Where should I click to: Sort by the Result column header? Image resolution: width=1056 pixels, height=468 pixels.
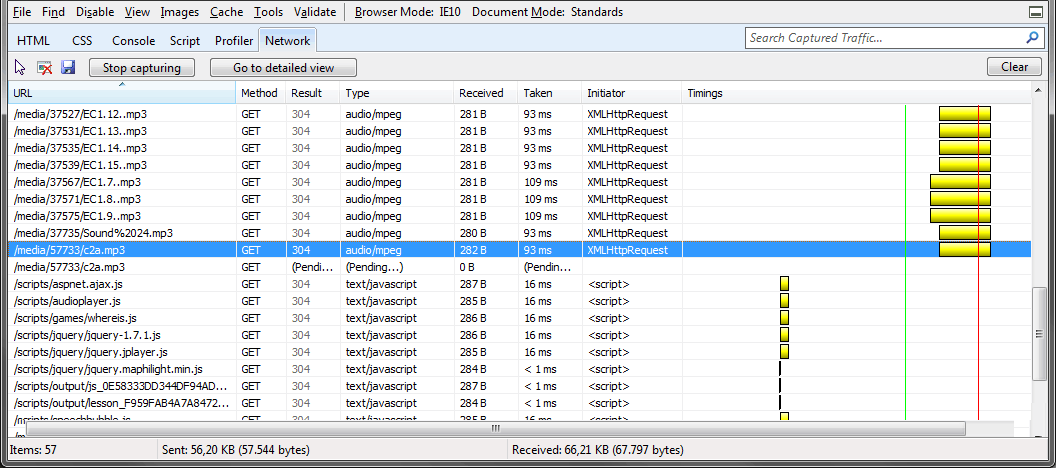tap(312, 93)
